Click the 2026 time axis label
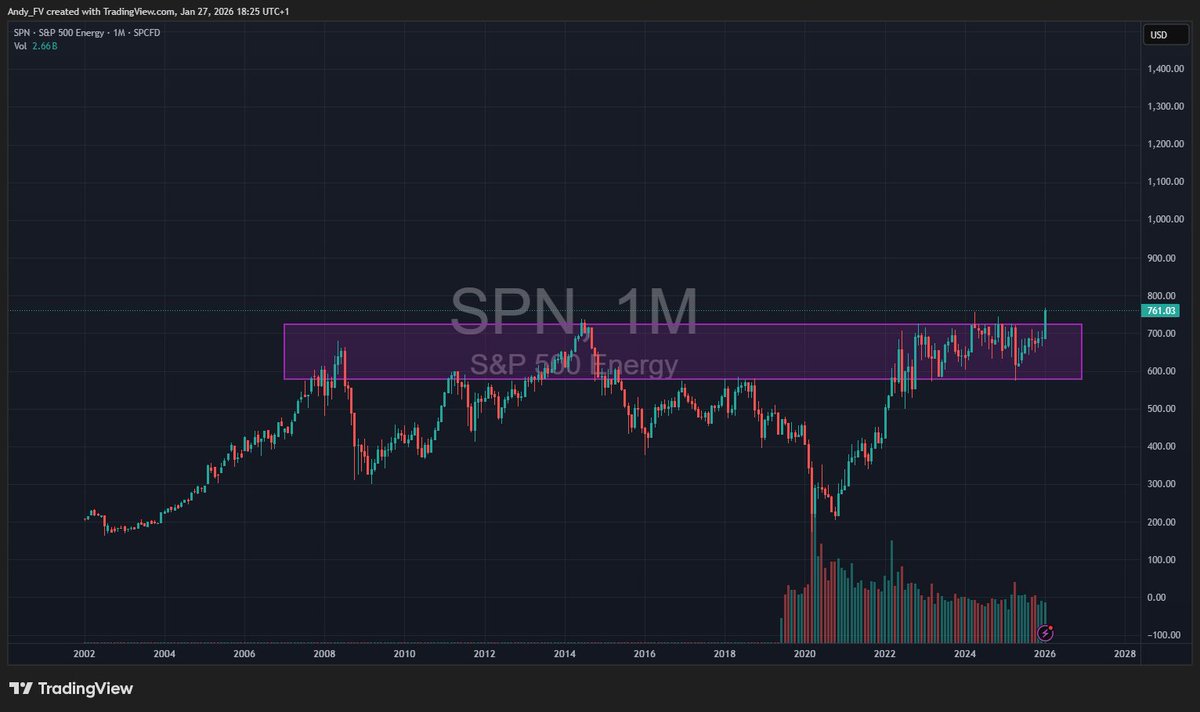1200x712 pixels. pyautogui.click(x=1045, y=654)
